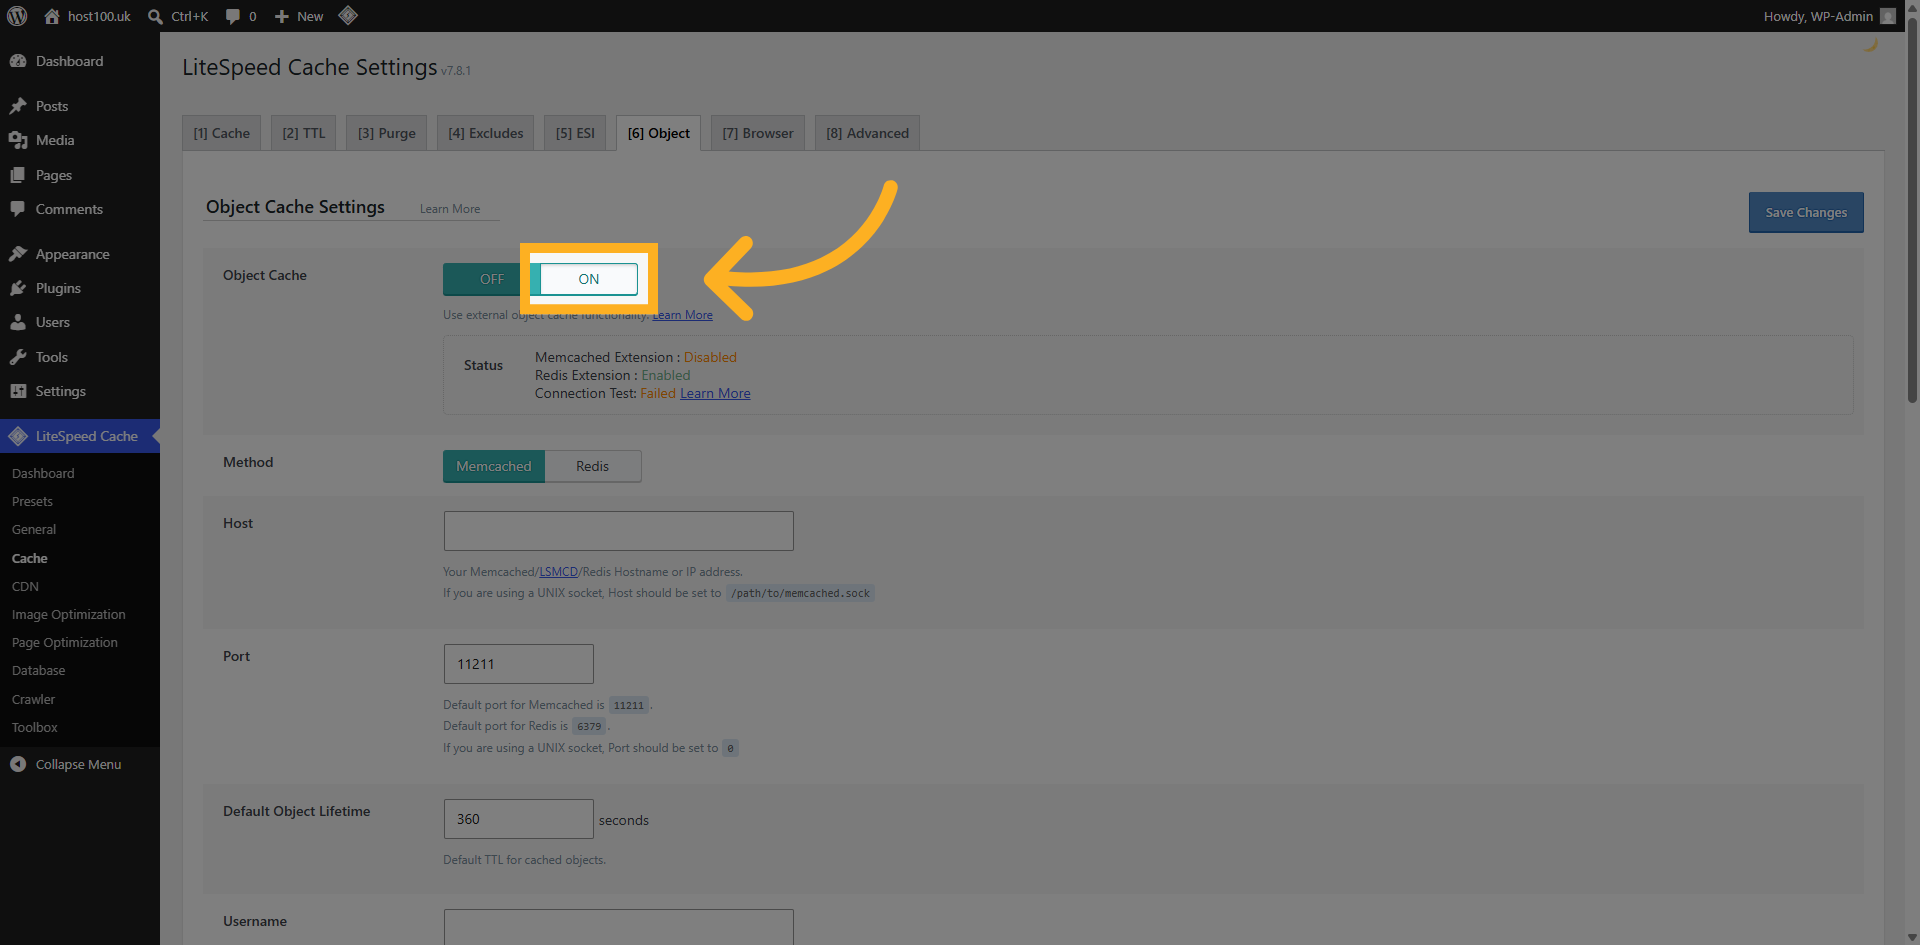The image size is (1920, 945).
Task: Click into the Port field showing 11211
Action: [x=519, y=664]
